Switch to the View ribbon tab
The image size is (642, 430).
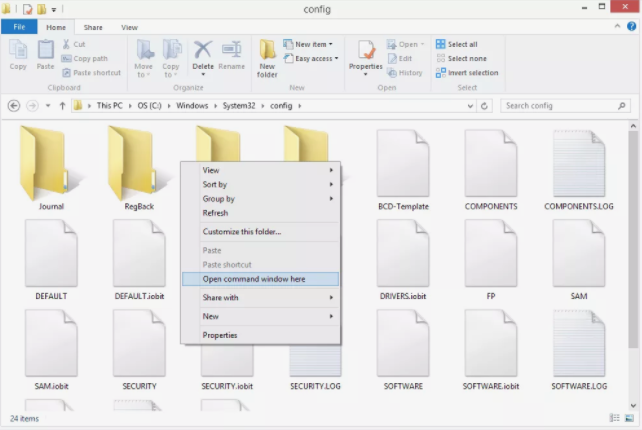(129, 27)
